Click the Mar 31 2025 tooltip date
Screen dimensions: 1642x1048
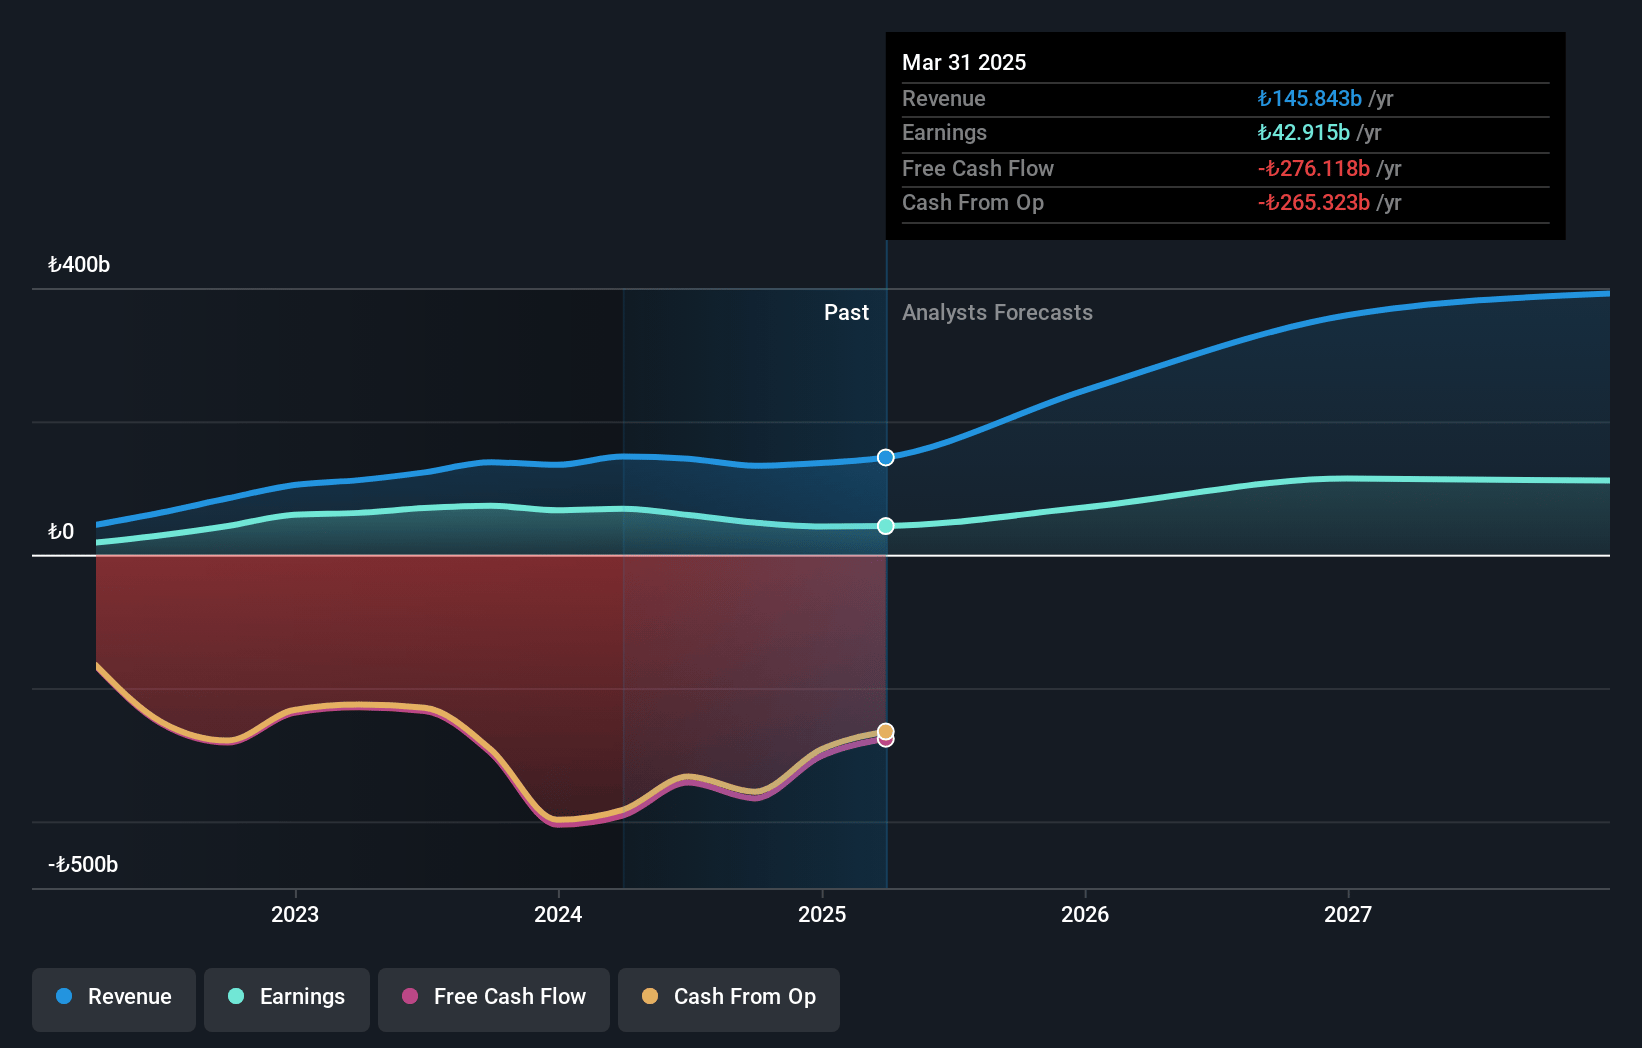[x=964, y=62]
